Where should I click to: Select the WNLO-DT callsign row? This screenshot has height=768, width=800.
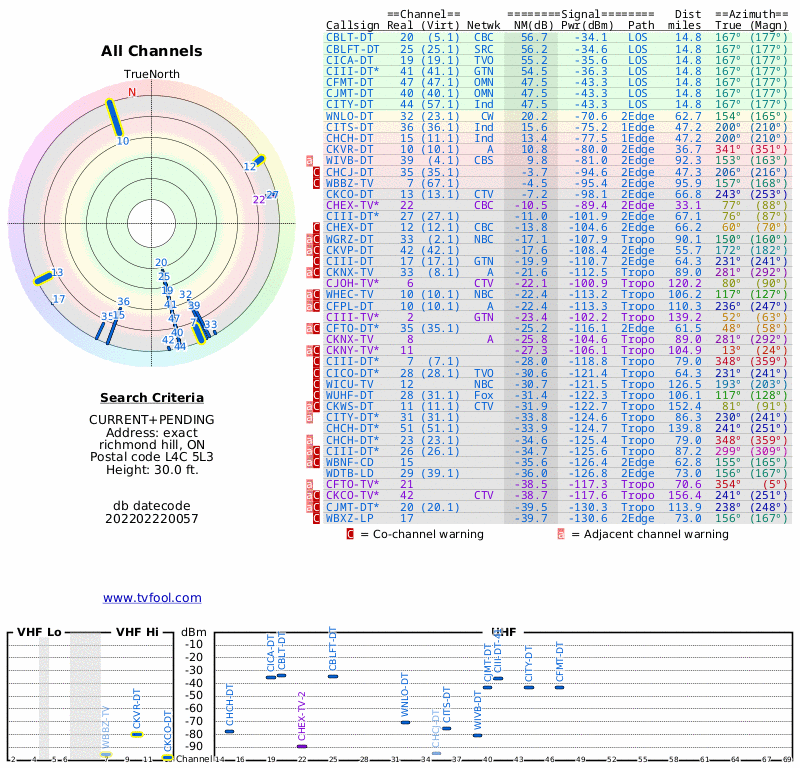351,116
